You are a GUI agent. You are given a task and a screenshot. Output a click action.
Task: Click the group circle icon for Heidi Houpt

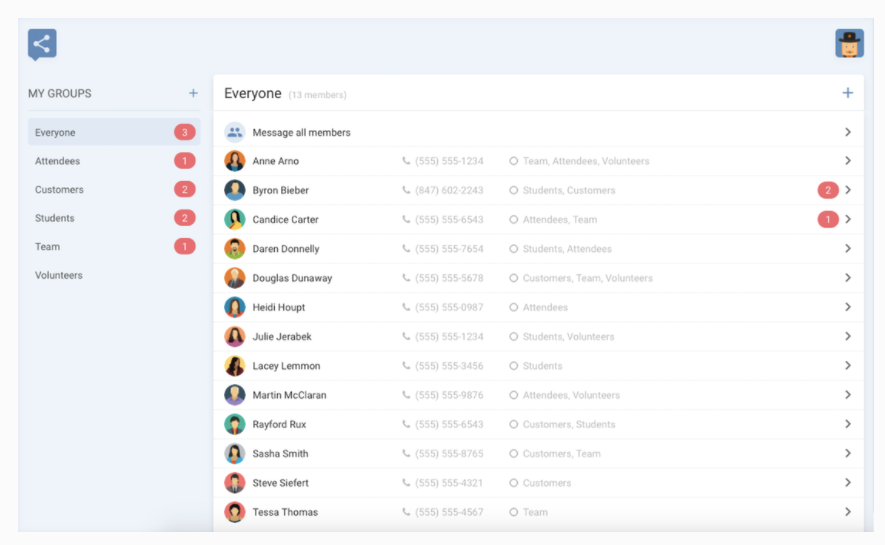514,307
